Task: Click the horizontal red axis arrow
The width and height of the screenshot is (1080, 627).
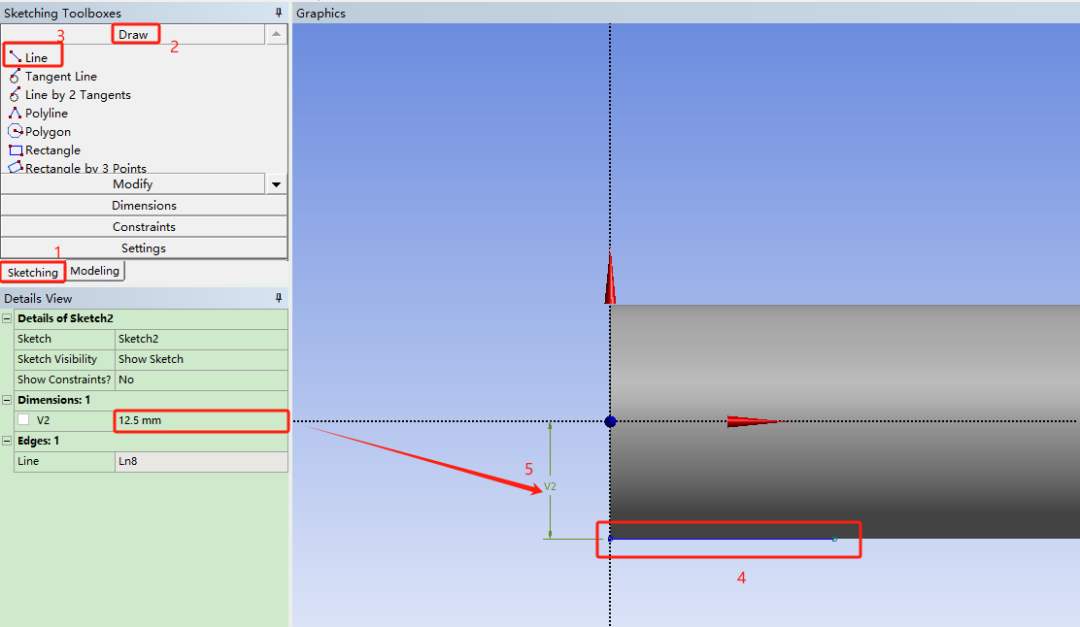Action: pos(756,421)
